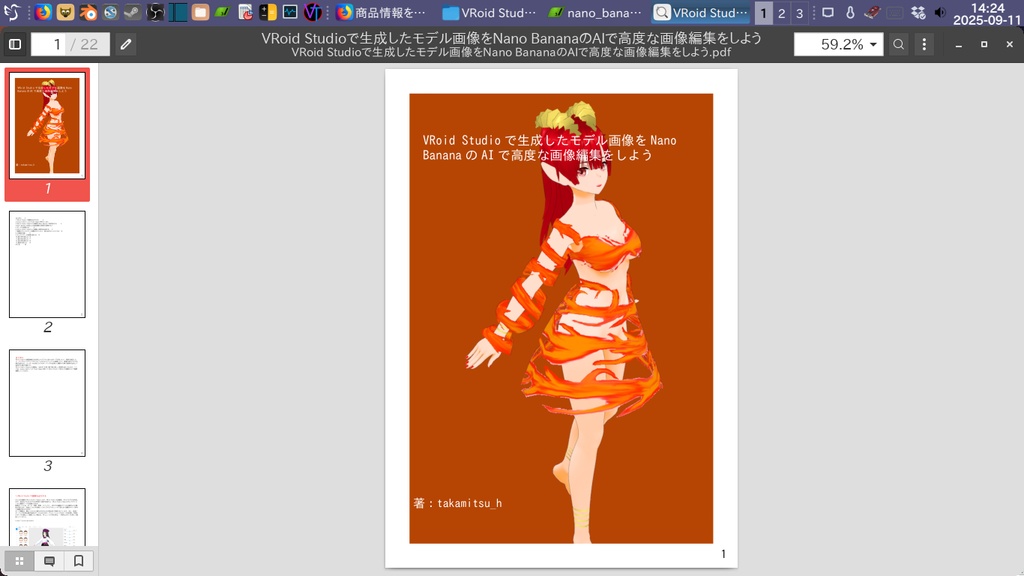1024x576 pixels.
Task: Launch the system monitor from the panel
Action: (x=290, y=12)
